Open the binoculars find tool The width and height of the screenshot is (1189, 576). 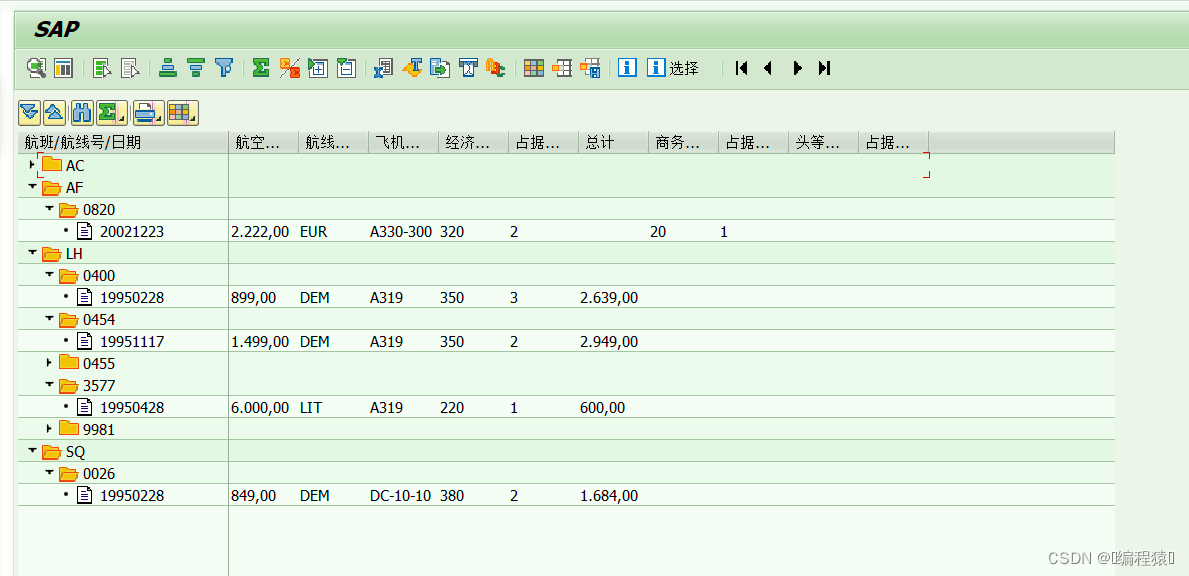(81, 113)
